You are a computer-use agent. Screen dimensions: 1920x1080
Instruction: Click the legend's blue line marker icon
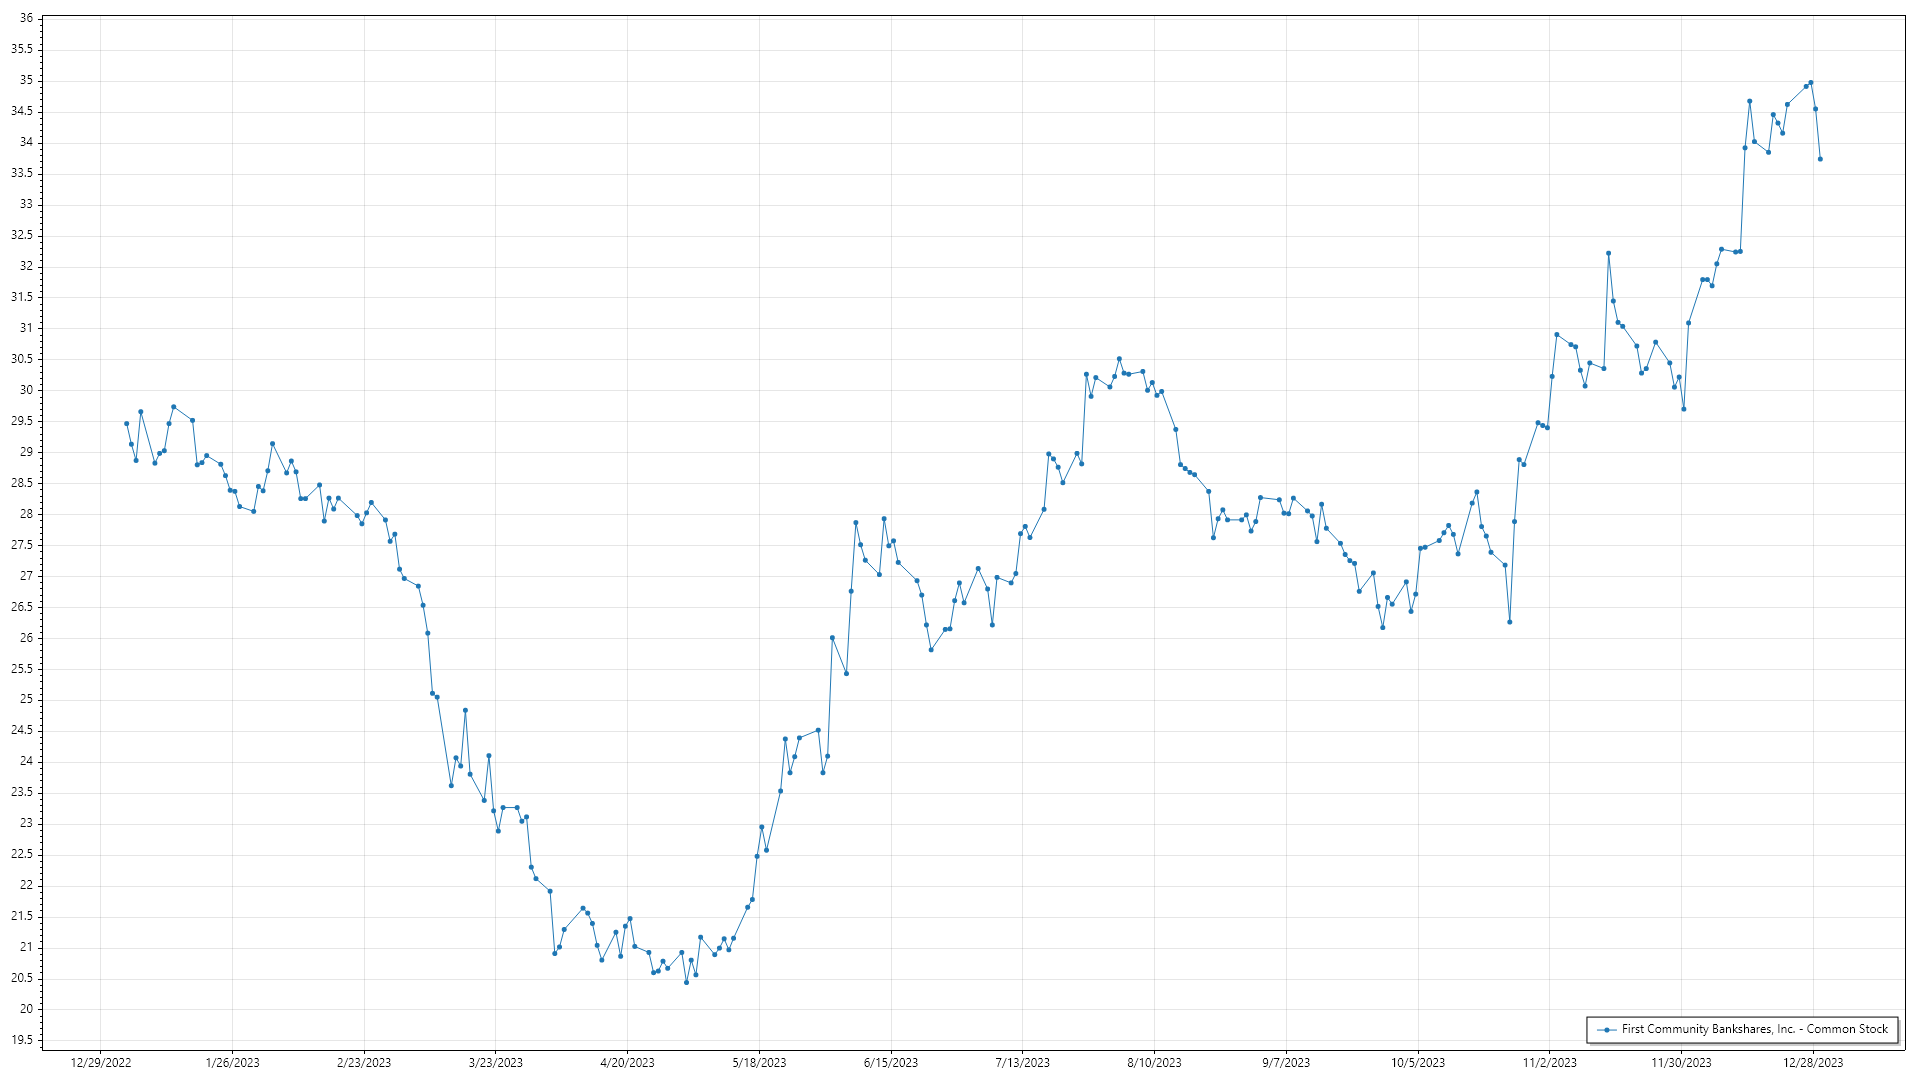(1606, 1029)
